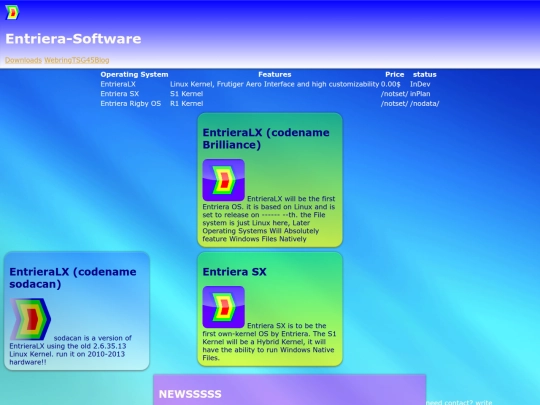Image resolution: width=540 pixels, height=405 pixels.
Task: Open the Webring link in the header
Action: pos(58,60)
